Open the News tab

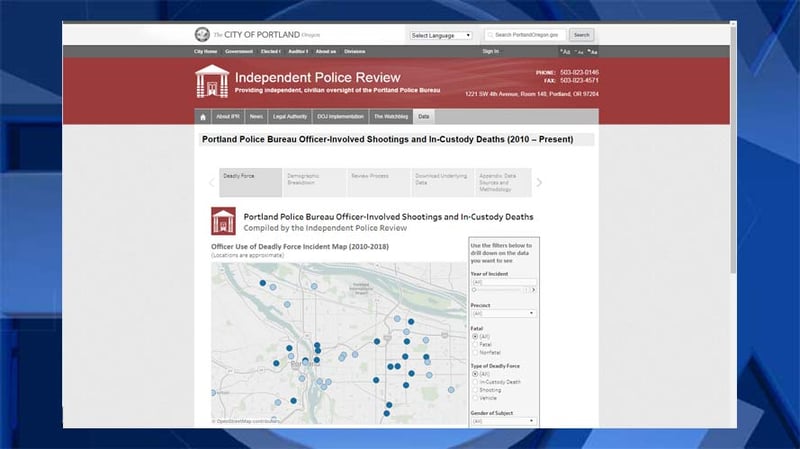pyautogui.click(x=256, y=117)
